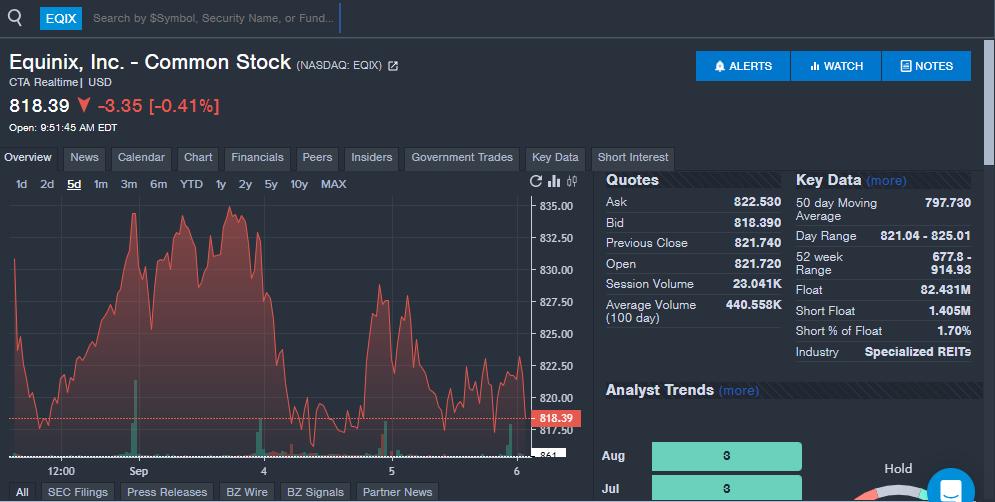The image size is (995, 502).
Task: Set chart range to 1m
Action: 101,184
